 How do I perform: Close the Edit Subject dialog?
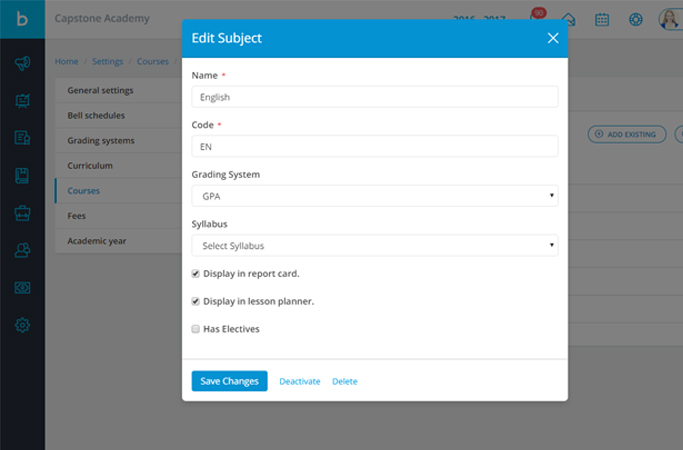click(553, 38)
